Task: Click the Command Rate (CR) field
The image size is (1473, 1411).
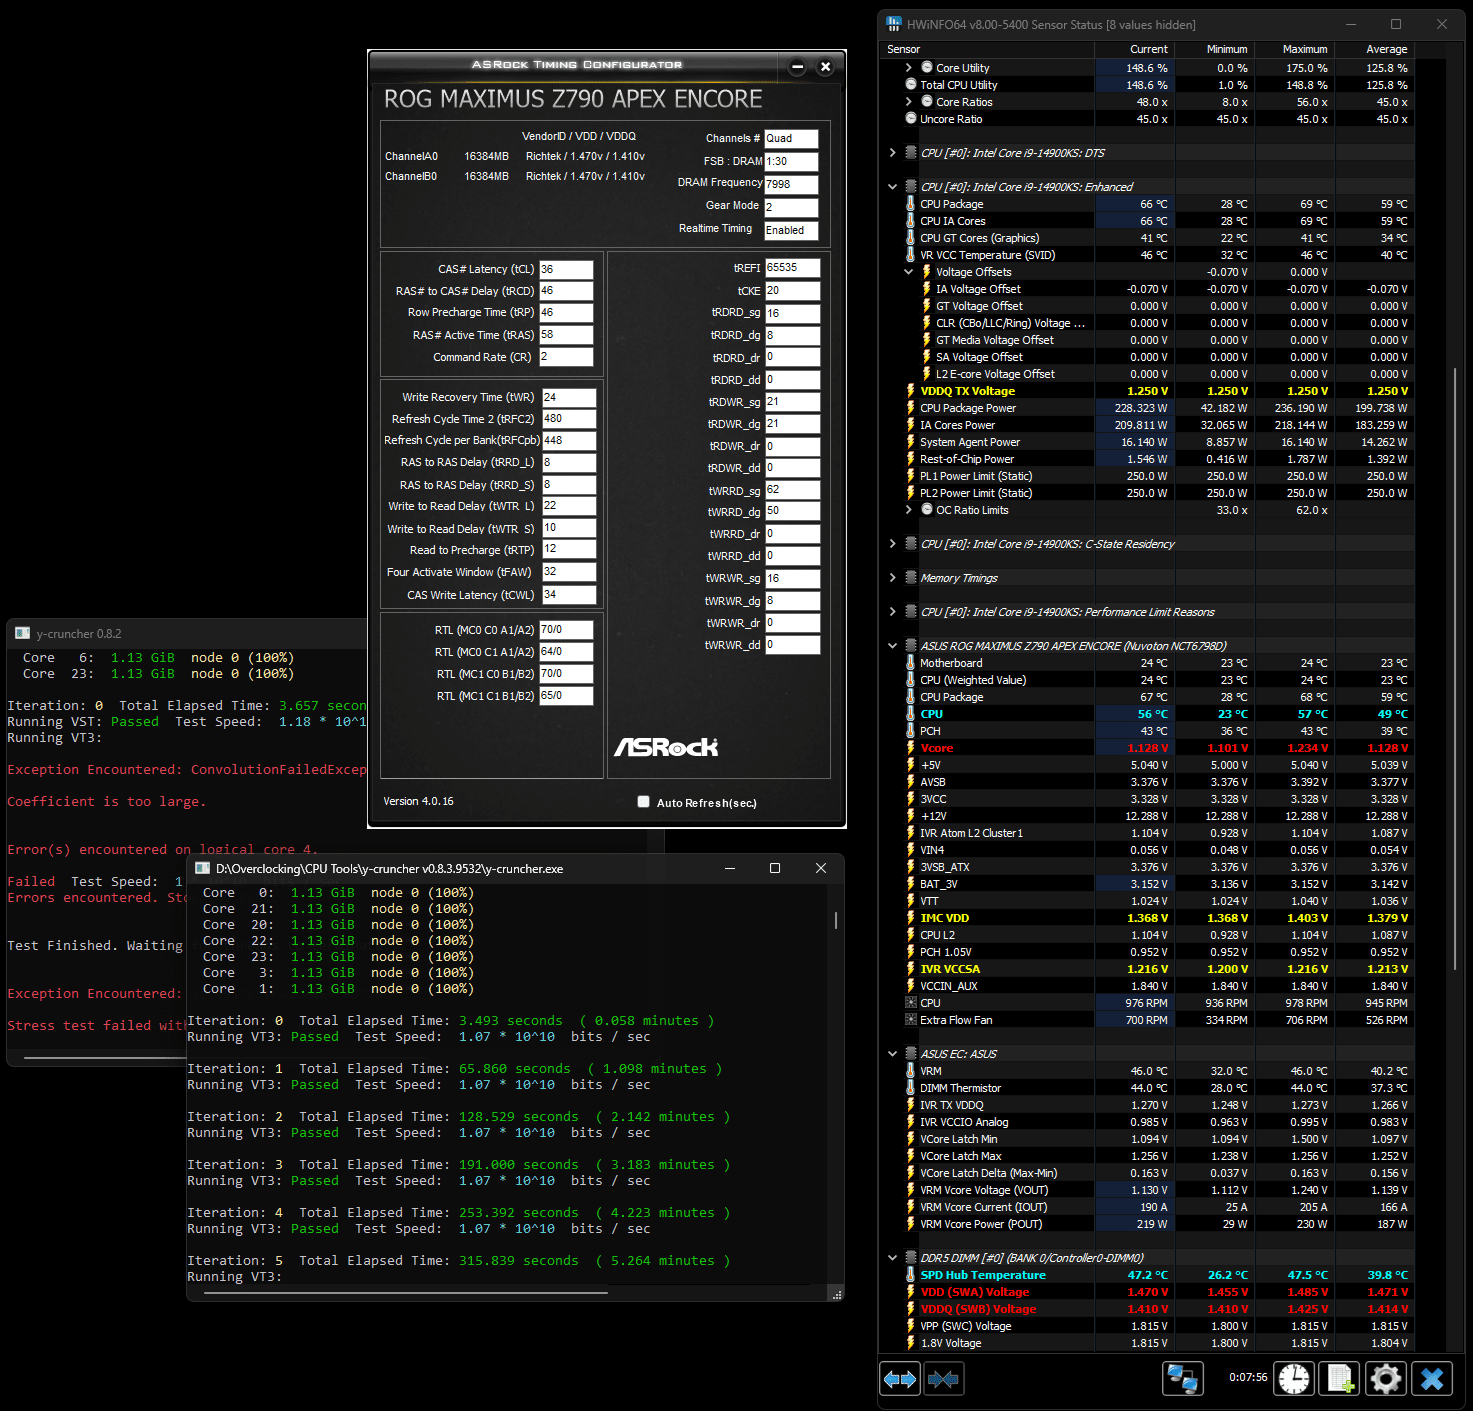Action: coord(566,357)
